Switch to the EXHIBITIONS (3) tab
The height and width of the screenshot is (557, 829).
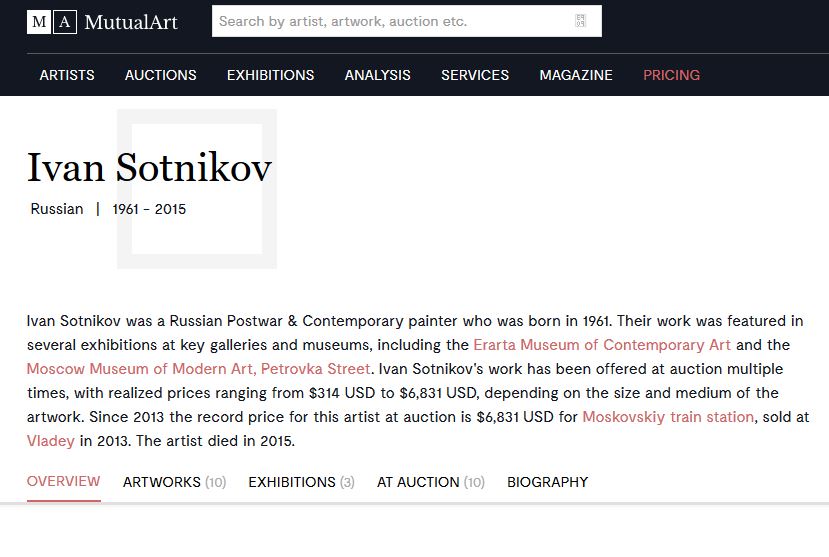(x=301, y=482)
